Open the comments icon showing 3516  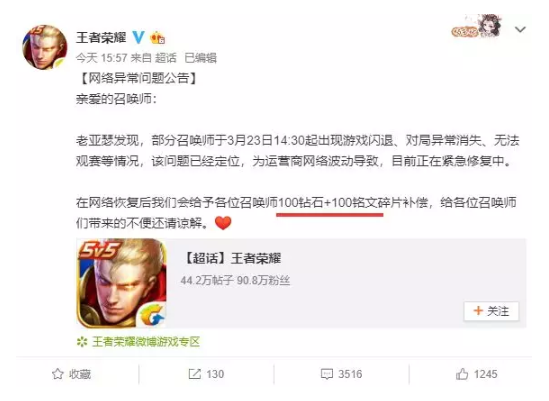[x=327, y=374]
